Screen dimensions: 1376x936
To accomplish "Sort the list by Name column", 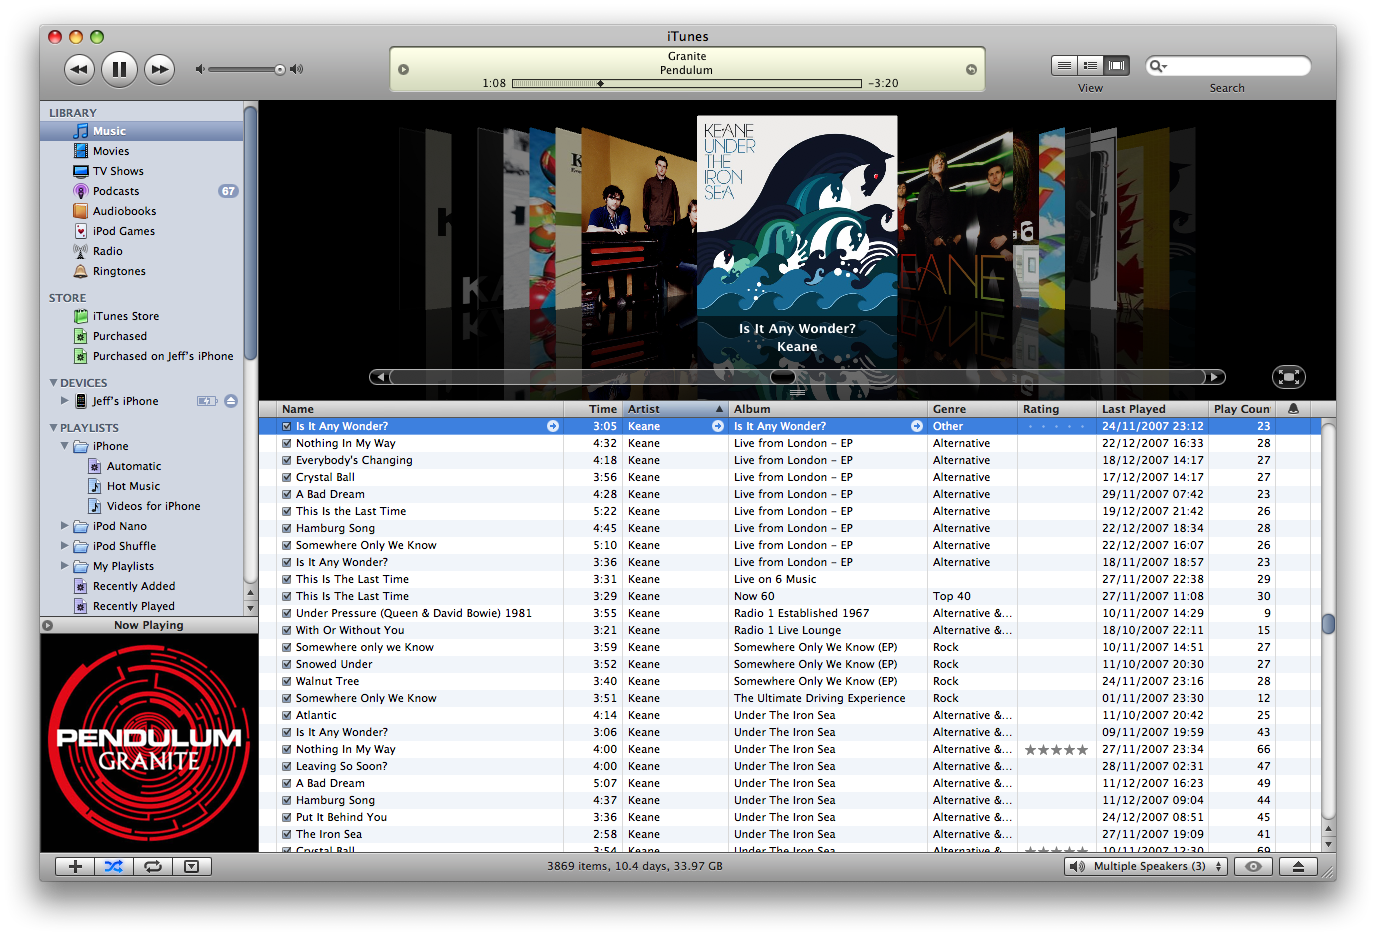I will click(420, 409).
